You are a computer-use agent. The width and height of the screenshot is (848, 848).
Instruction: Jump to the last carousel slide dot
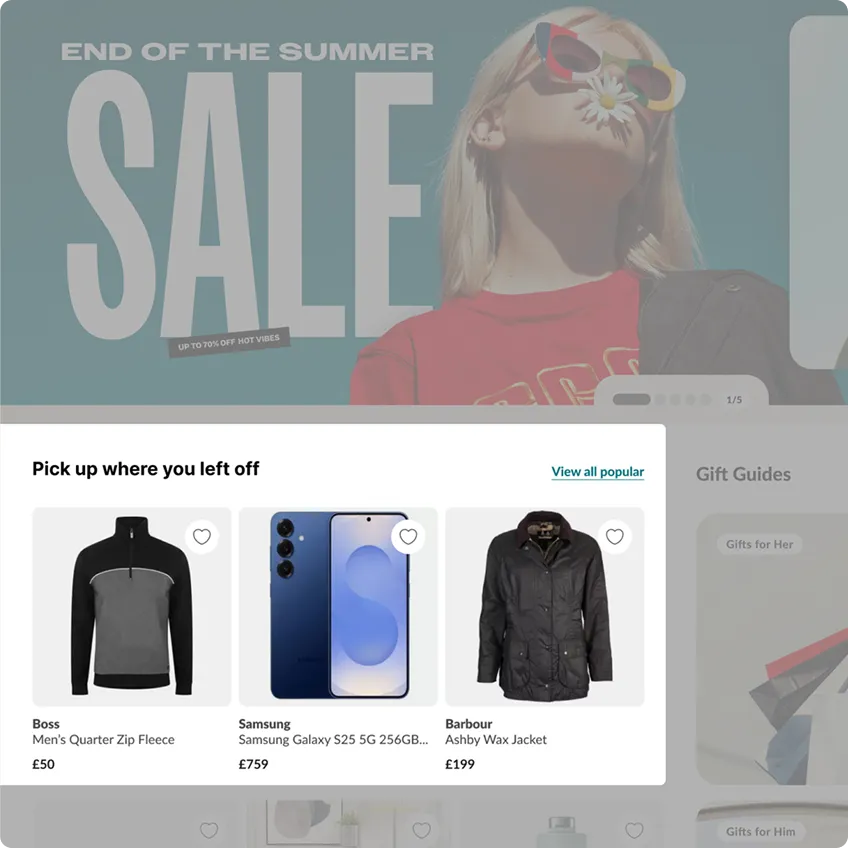coord(705,400)
